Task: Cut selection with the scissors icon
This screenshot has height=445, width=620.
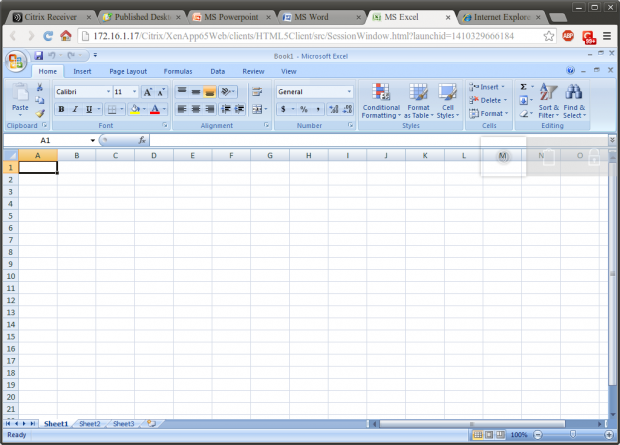Action: pos(40,87)
